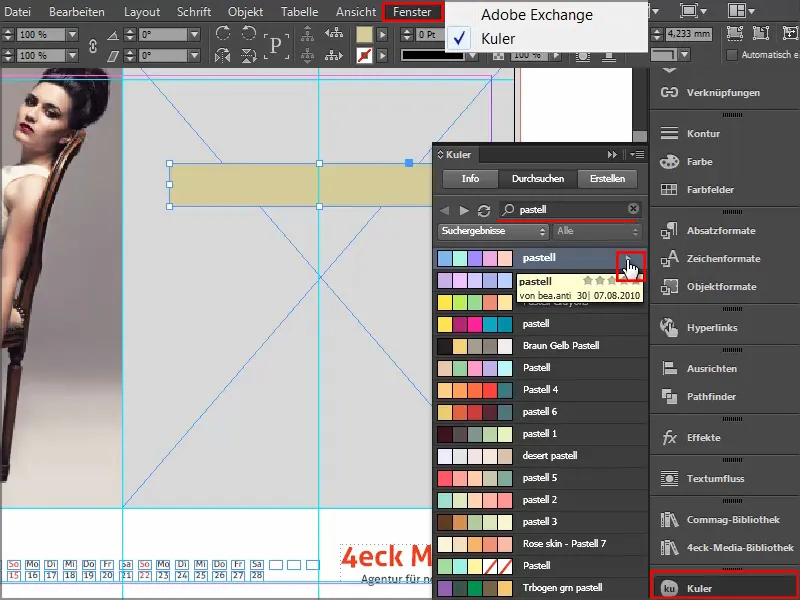
Task: Go to previous Kuler results page
Action: point(445,210)
